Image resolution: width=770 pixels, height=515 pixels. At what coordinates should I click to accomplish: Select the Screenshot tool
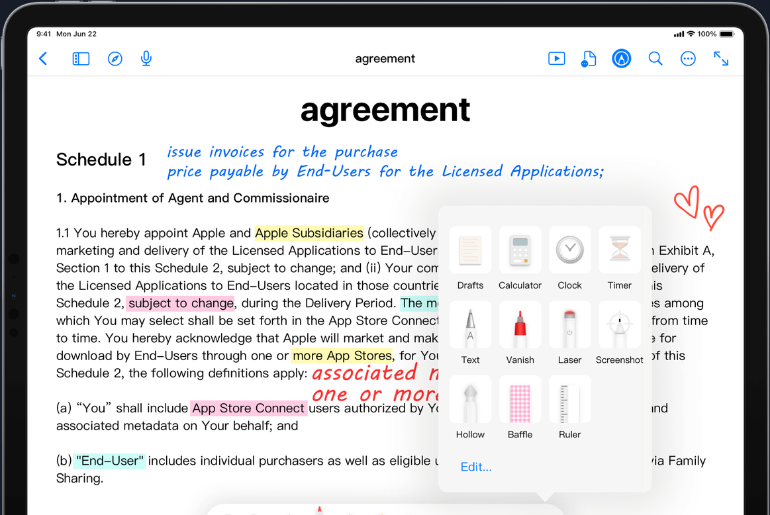click(x=619, y=333)
